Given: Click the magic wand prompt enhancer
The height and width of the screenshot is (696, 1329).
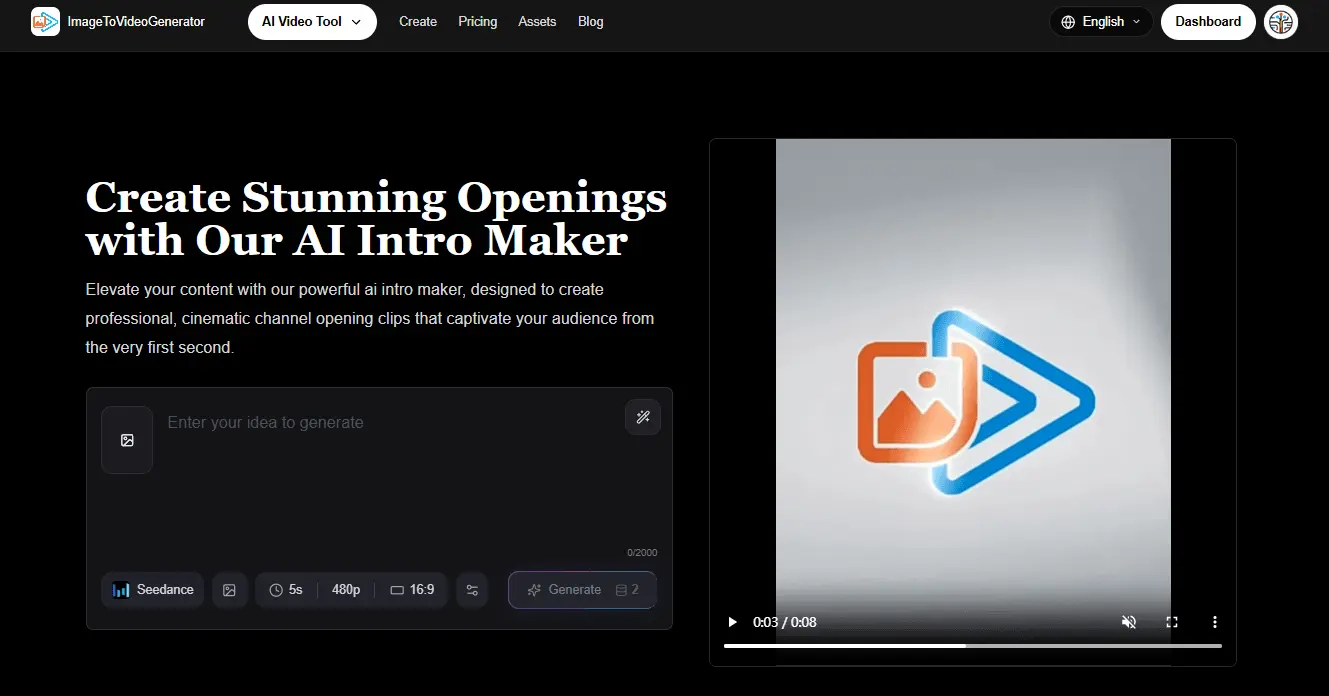Looking at the screenshot, I should point(643,417).
